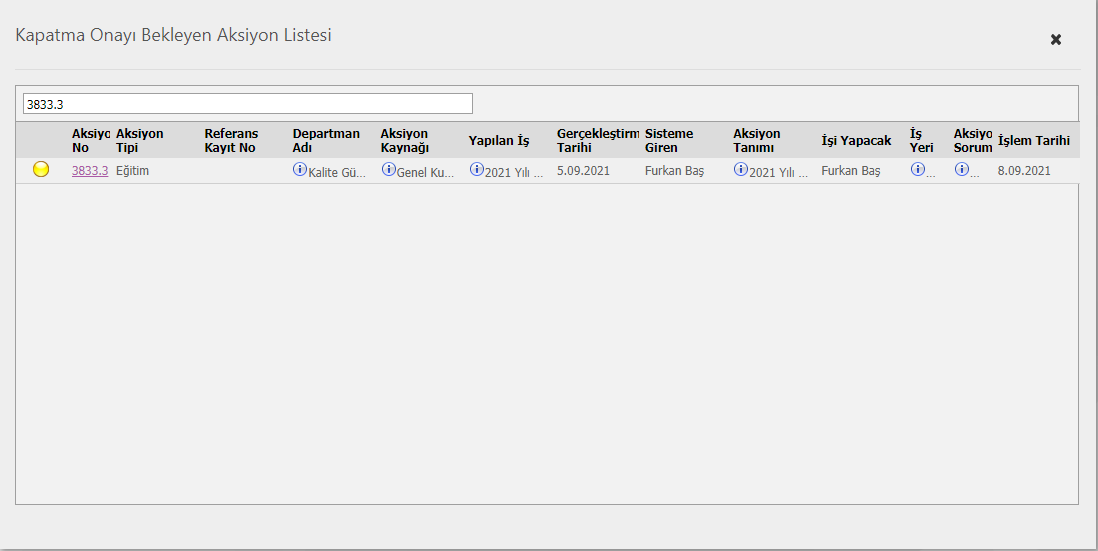Sort by the Aksiyon Tipi column header
1098x551 pixels.
point(140,140)
